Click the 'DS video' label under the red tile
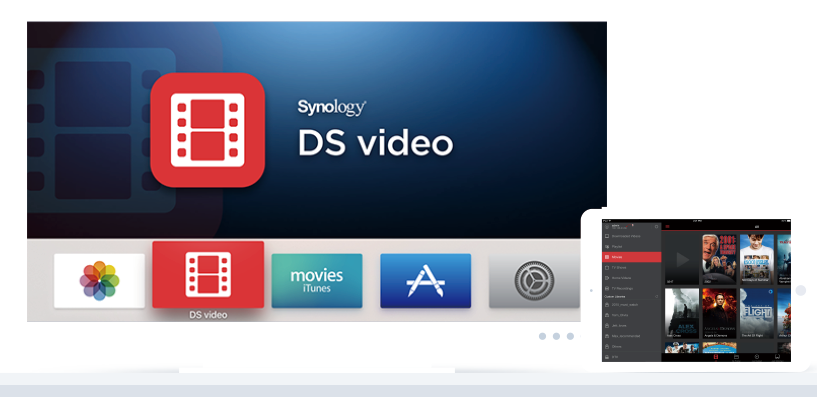Viewport: 817px width, 397px height. (208, 315)
